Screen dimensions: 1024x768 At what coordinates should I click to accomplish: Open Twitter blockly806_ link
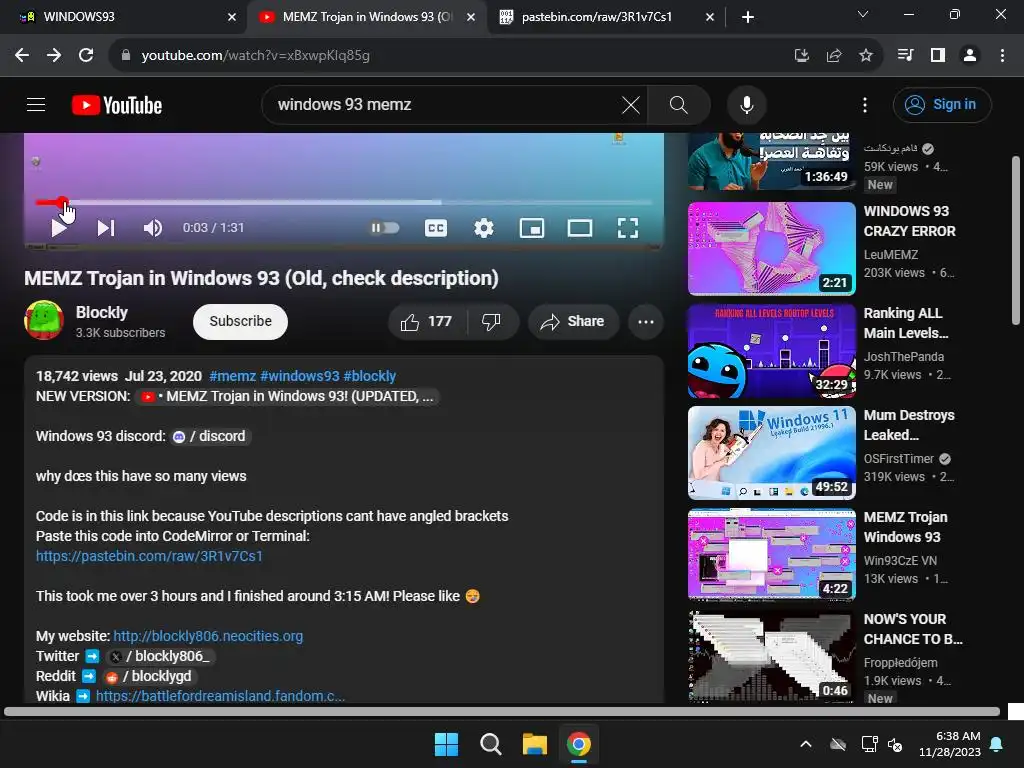(x=160, y=656)
